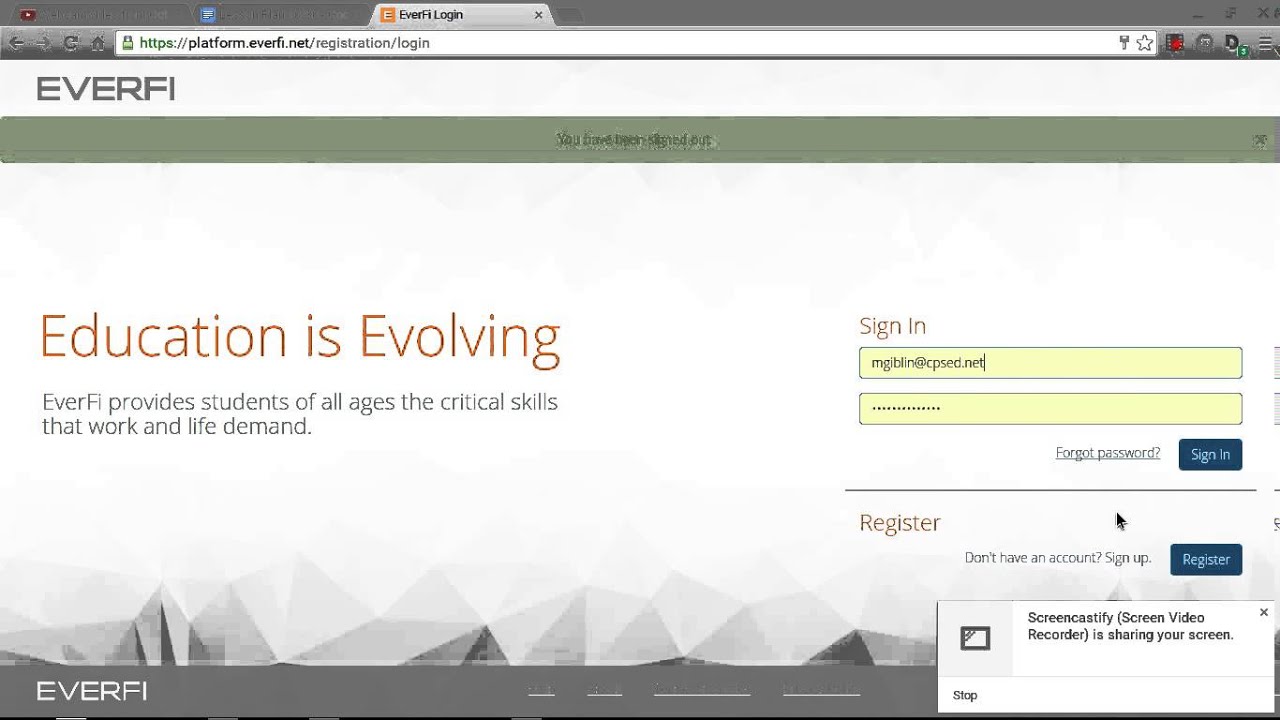Click the Forgot password? link
The height and width of the screenshot is (720, 1280).
[x=1107, y=453]
